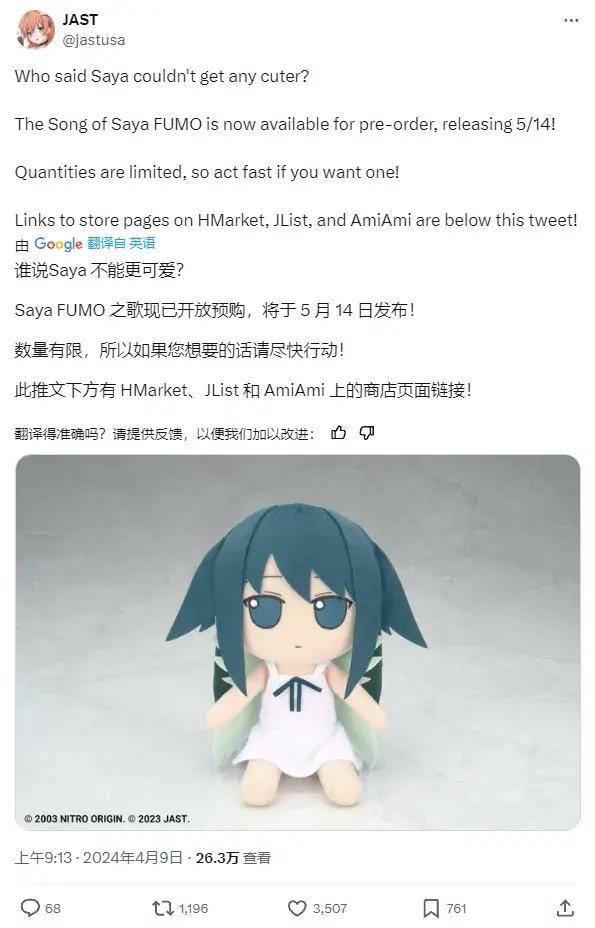The height and width of the screenshot is (928, 595).
Task: Click the 翻译自 英语 translated-from label
Action: (x=121, y=243)
